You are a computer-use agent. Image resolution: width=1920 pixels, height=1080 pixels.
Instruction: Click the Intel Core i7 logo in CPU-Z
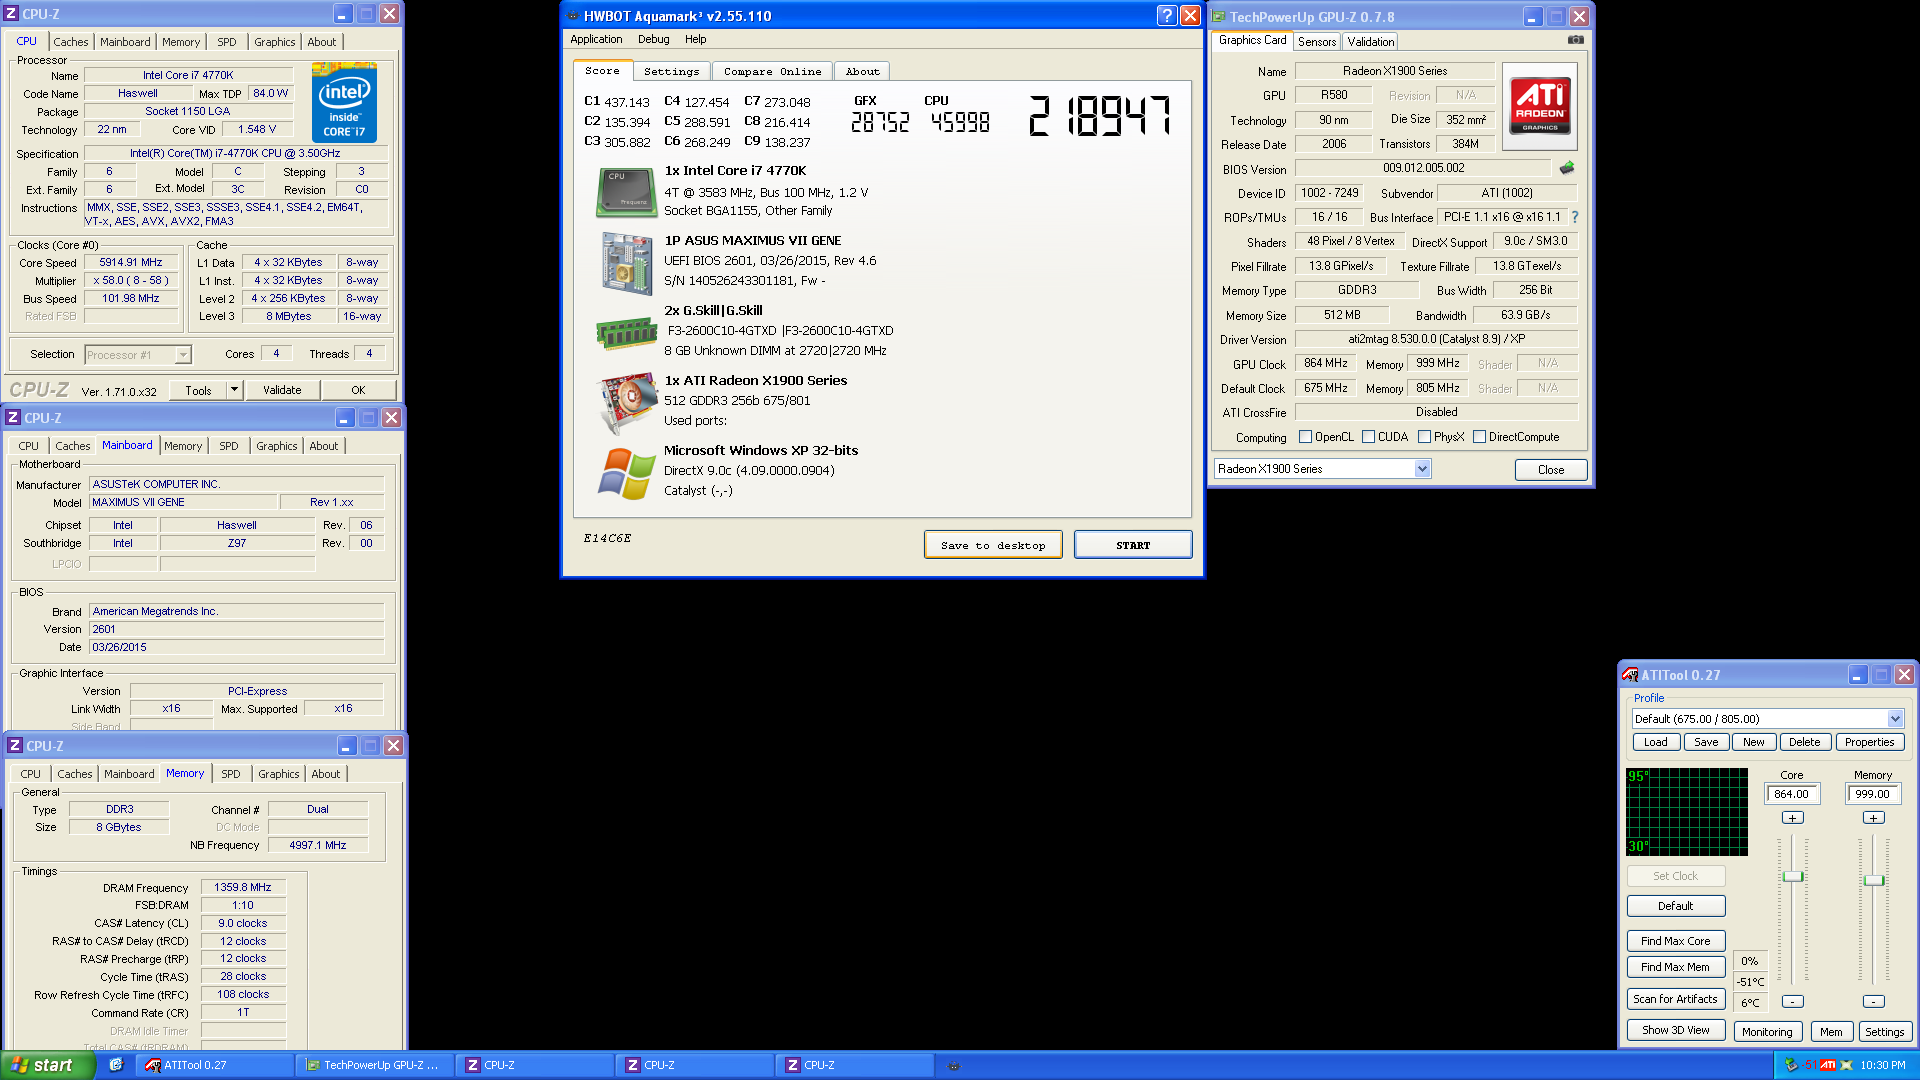(x=344, y=101)
